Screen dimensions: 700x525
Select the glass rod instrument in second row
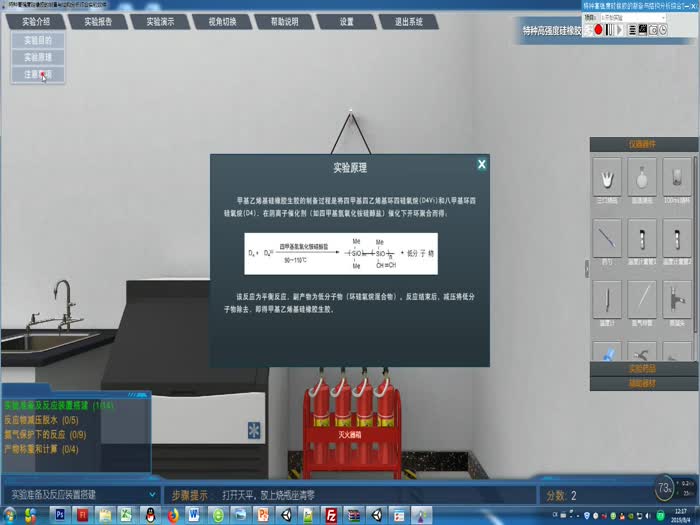tap(608, 242)
